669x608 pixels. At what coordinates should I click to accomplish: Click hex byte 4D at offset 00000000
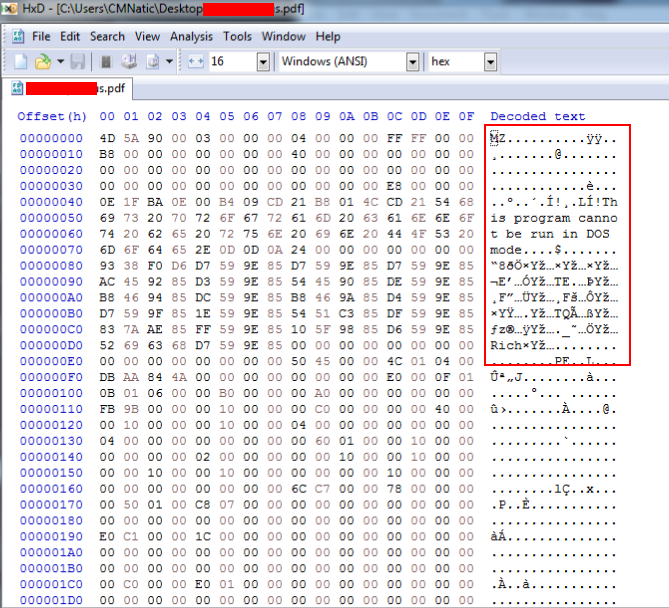pos(107,138)
